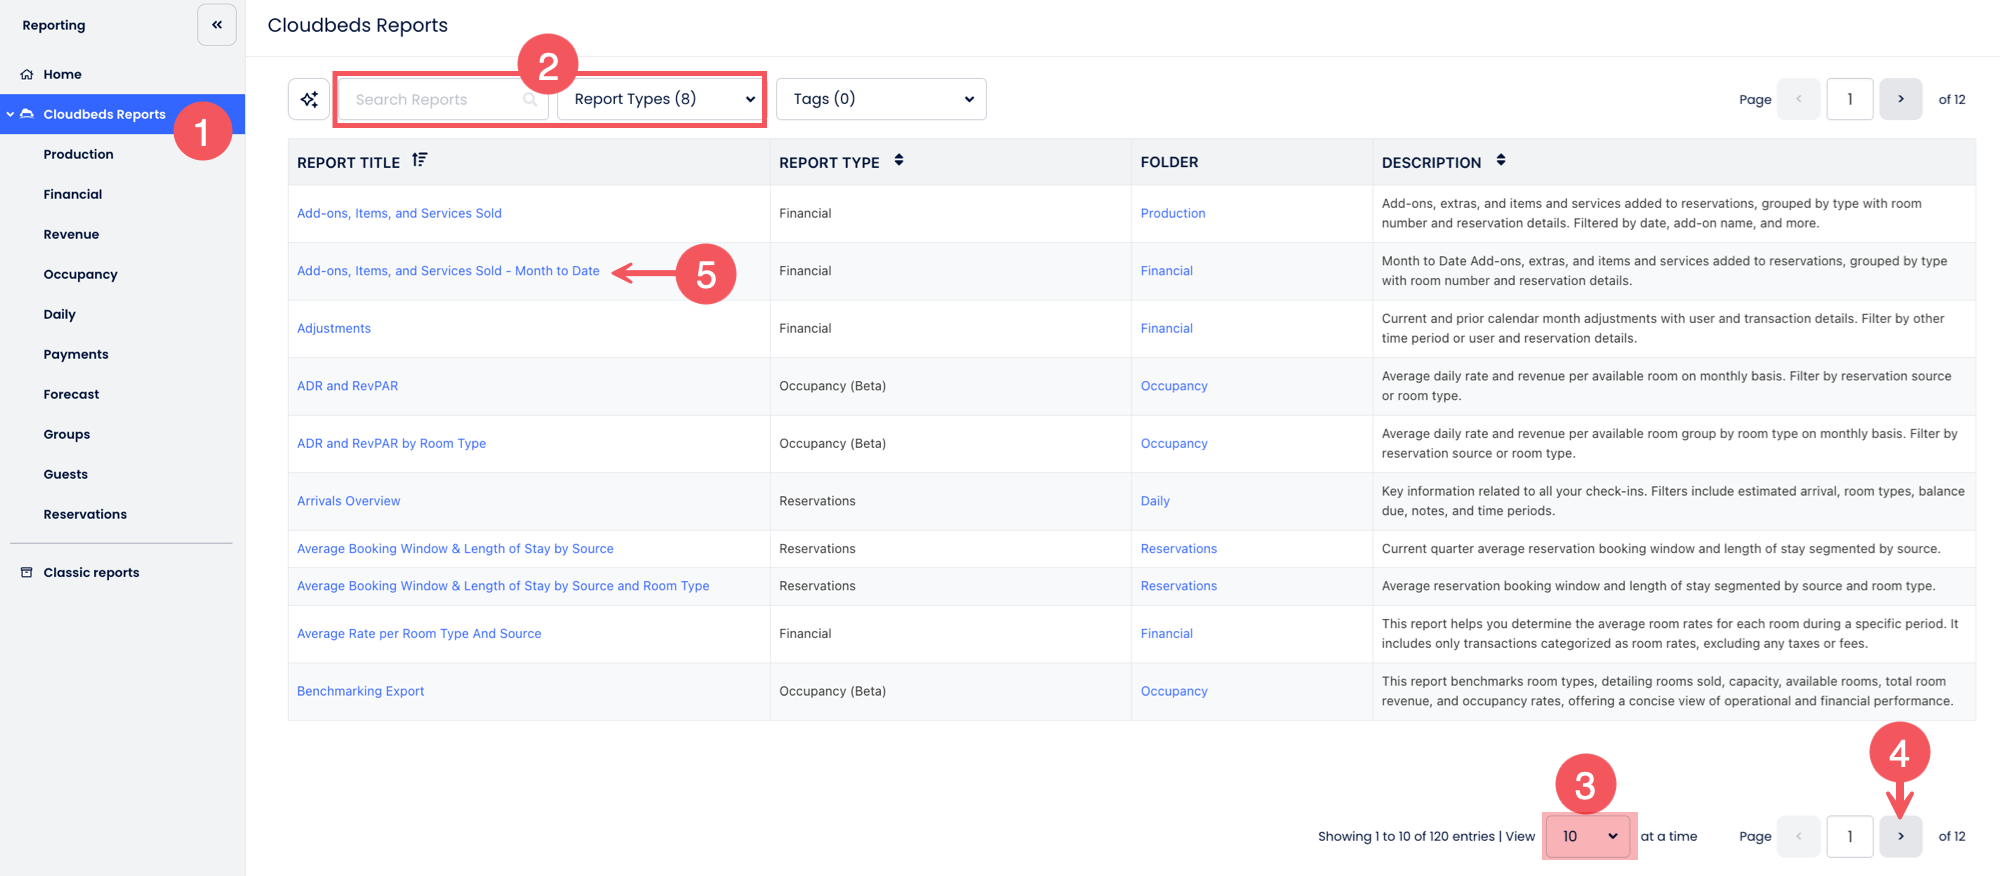
Task: Change entries per page dropdown showing 10
Action: 1589,836
